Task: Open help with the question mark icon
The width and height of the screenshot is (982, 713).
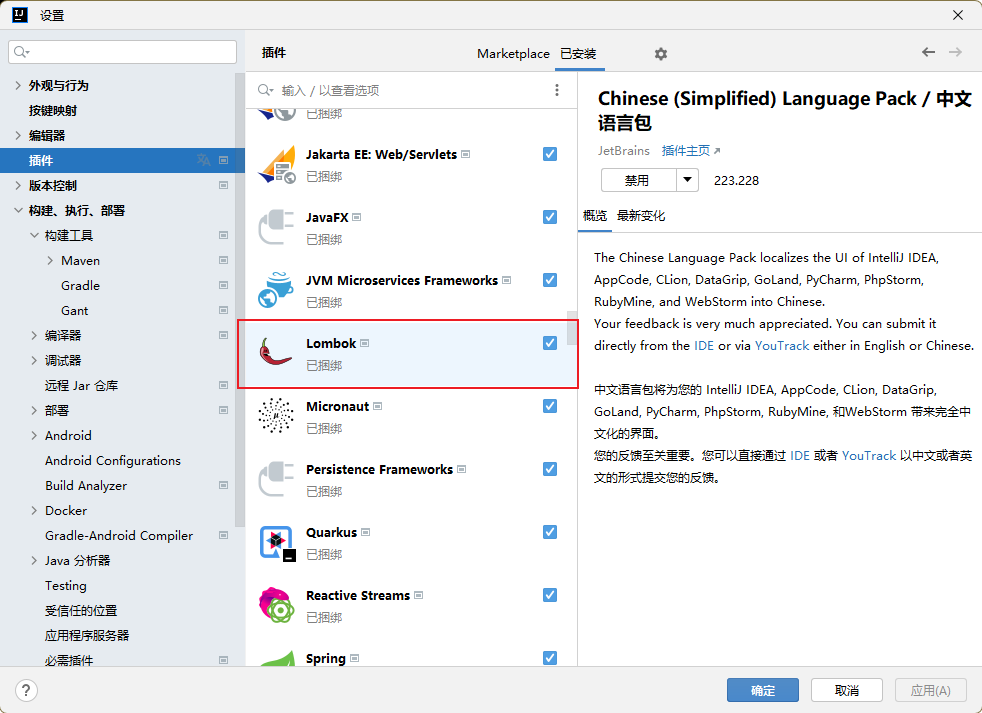Action: coord(26,690)
